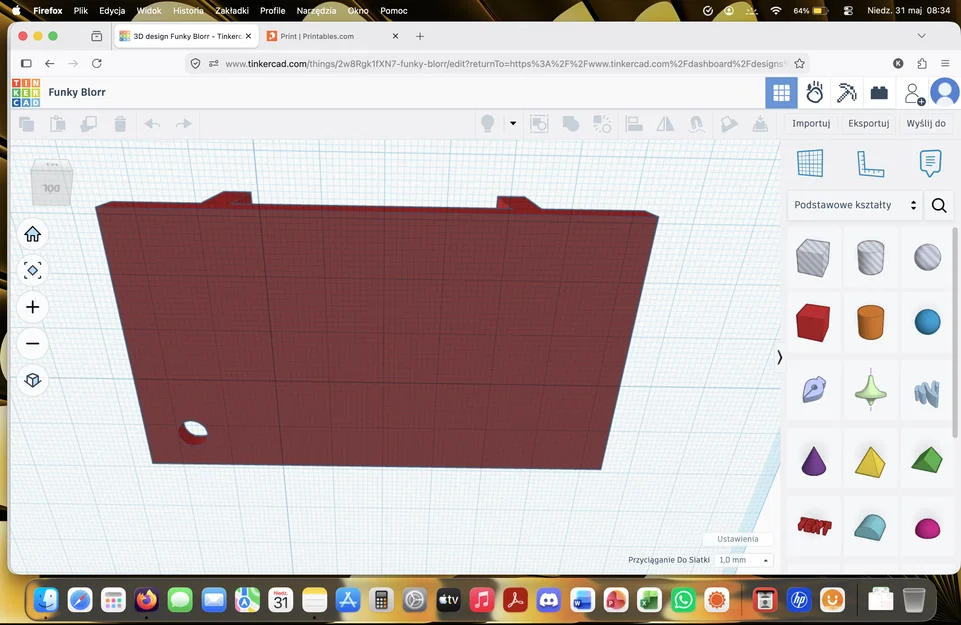Click the Delete trash icon
Viewport: 961px width, 625px height.
pos(120,124)
